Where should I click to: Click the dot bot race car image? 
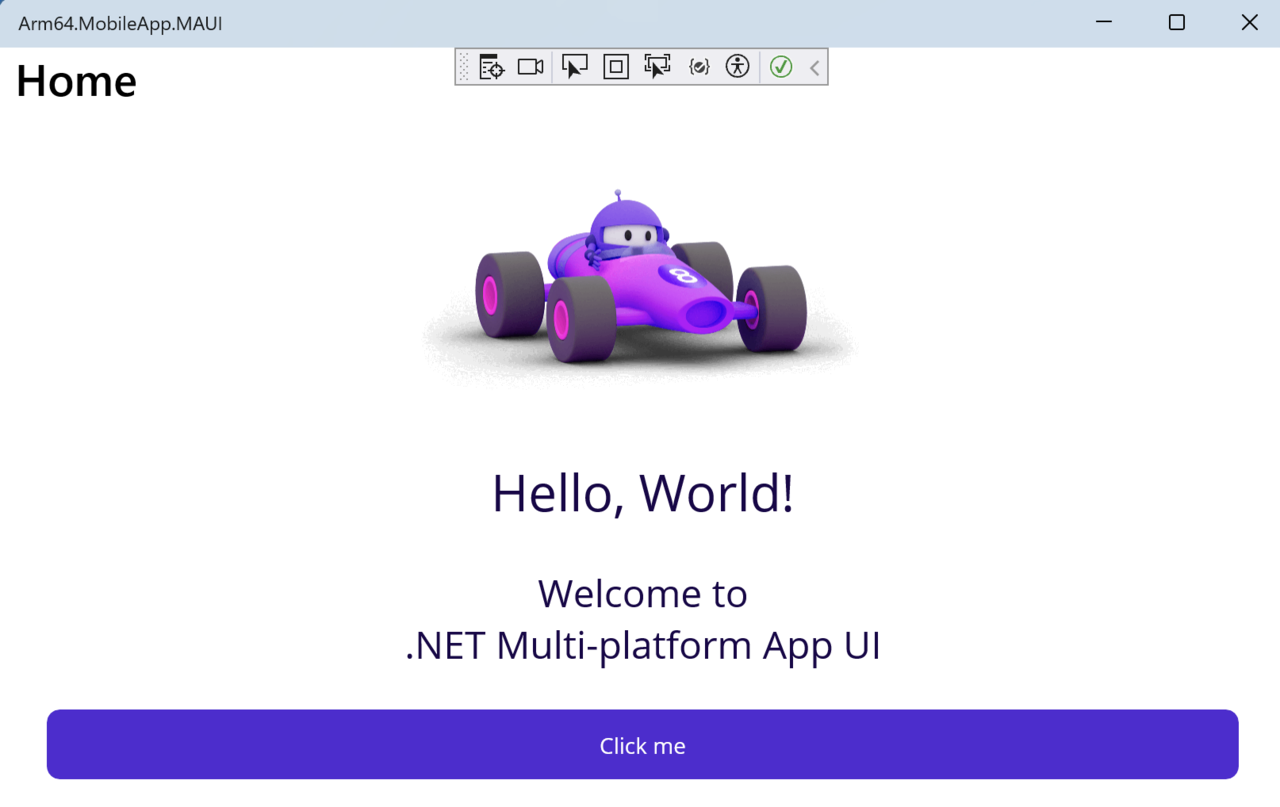click(x=640, y=290)
